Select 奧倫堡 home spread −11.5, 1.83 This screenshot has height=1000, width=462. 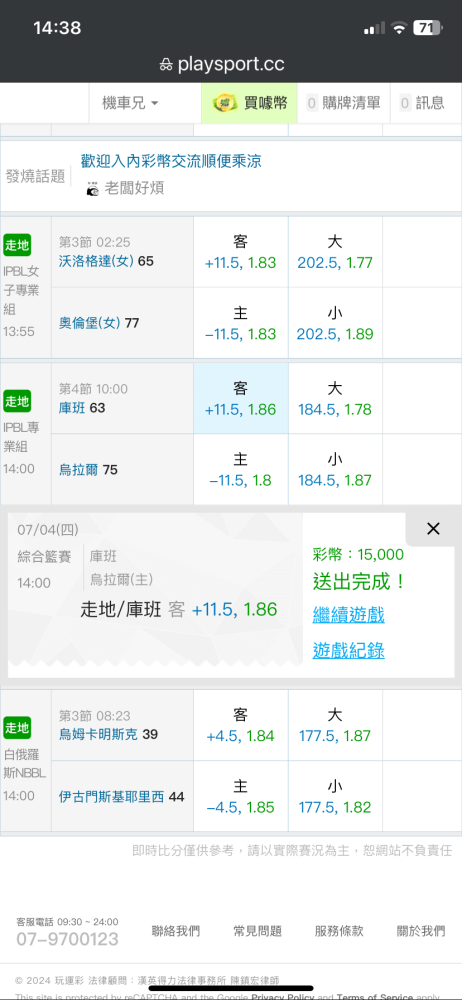point(241,323)
